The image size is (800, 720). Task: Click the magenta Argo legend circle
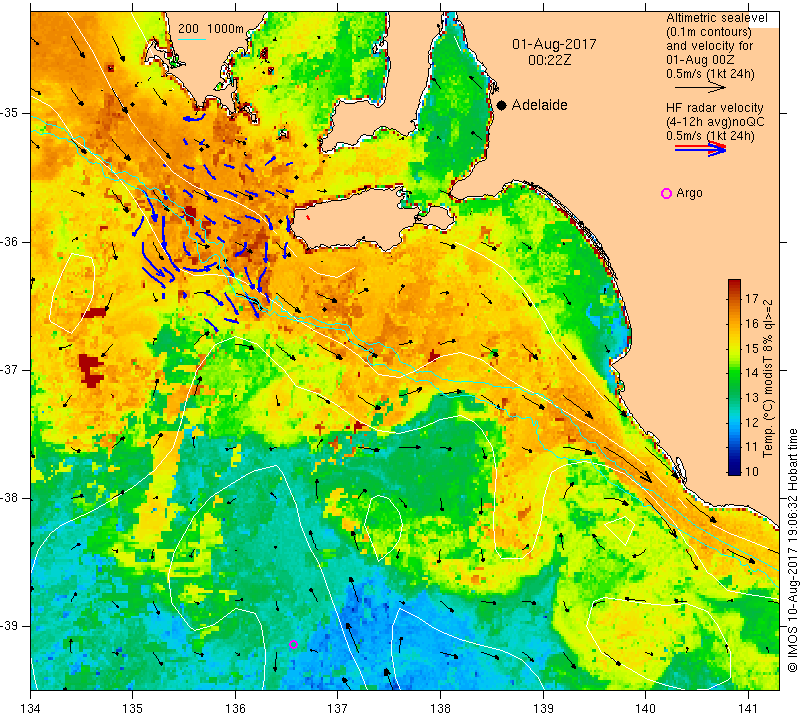click(x=666, y=193)
